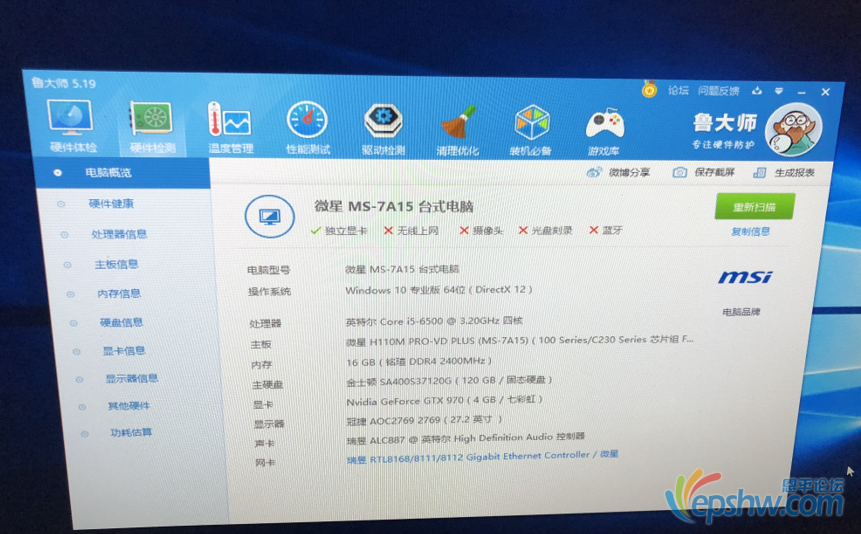Viewport: 861px width, 534px height.
Task: Open 主板信息 in sidebar
Action: pyautogui.click(x=116, y=264)
